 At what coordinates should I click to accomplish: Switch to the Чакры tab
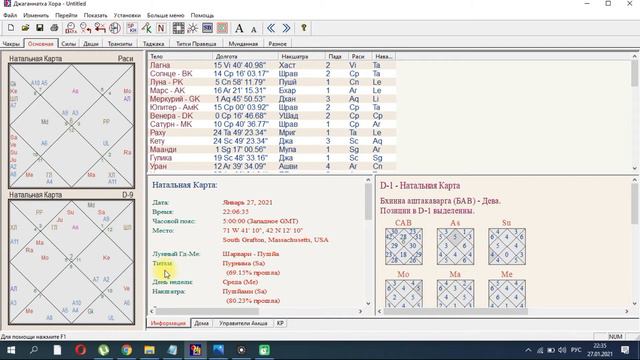(11, 44)
